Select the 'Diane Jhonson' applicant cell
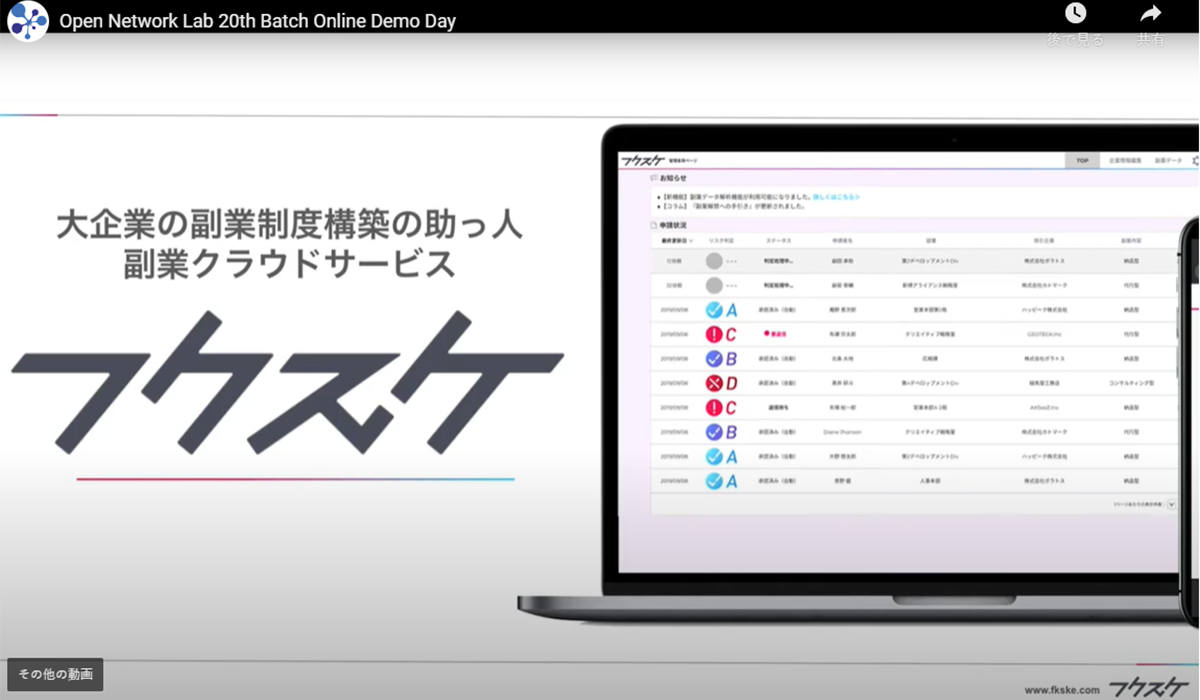The image size is (1200, 700). click(842, 432)
